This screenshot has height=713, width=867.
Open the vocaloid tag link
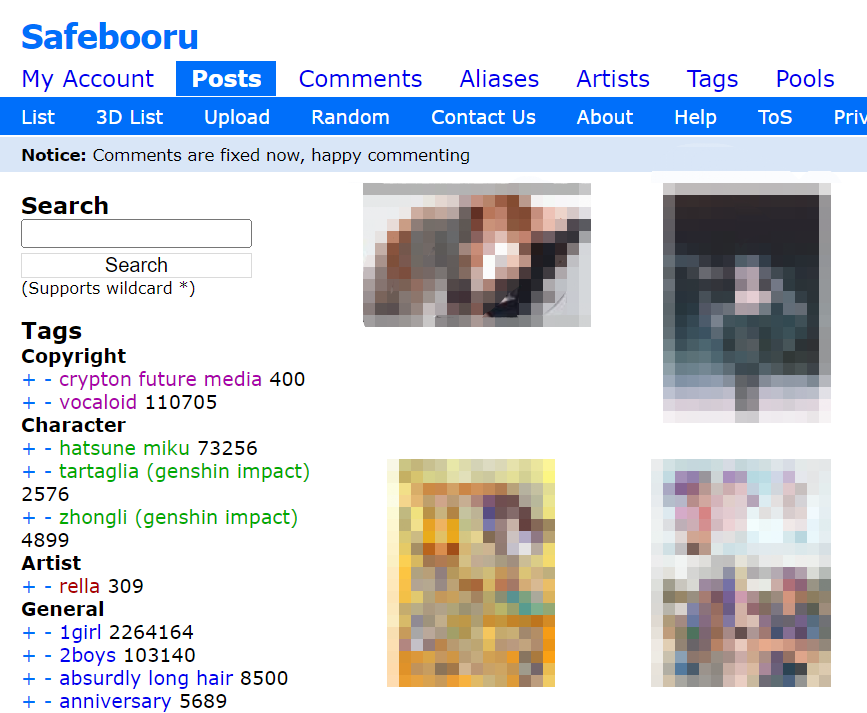(98, 402)
